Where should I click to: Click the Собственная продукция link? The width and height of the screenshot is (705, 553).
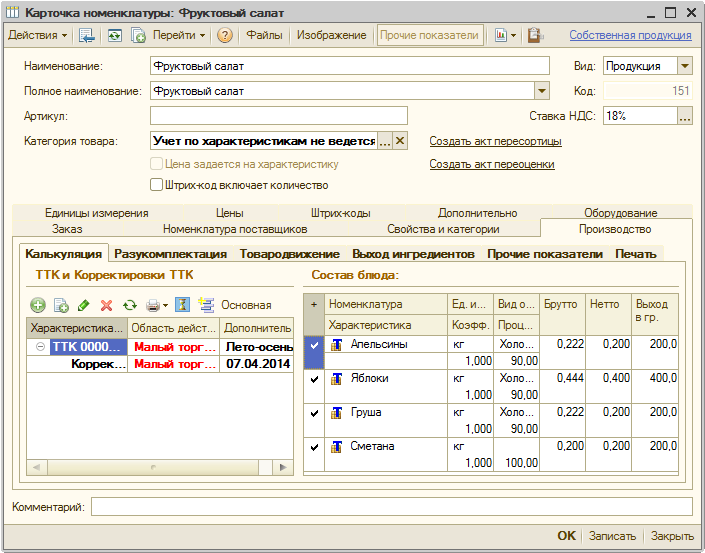630,35
